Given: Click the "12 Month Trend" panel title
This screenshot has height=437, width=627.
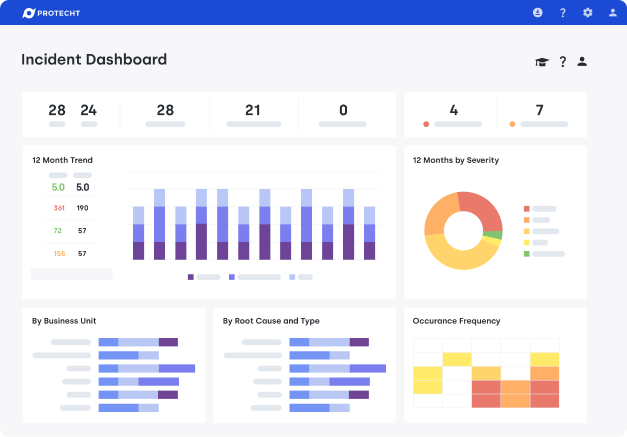Looking at the screenshot, I should coord(62,160).
